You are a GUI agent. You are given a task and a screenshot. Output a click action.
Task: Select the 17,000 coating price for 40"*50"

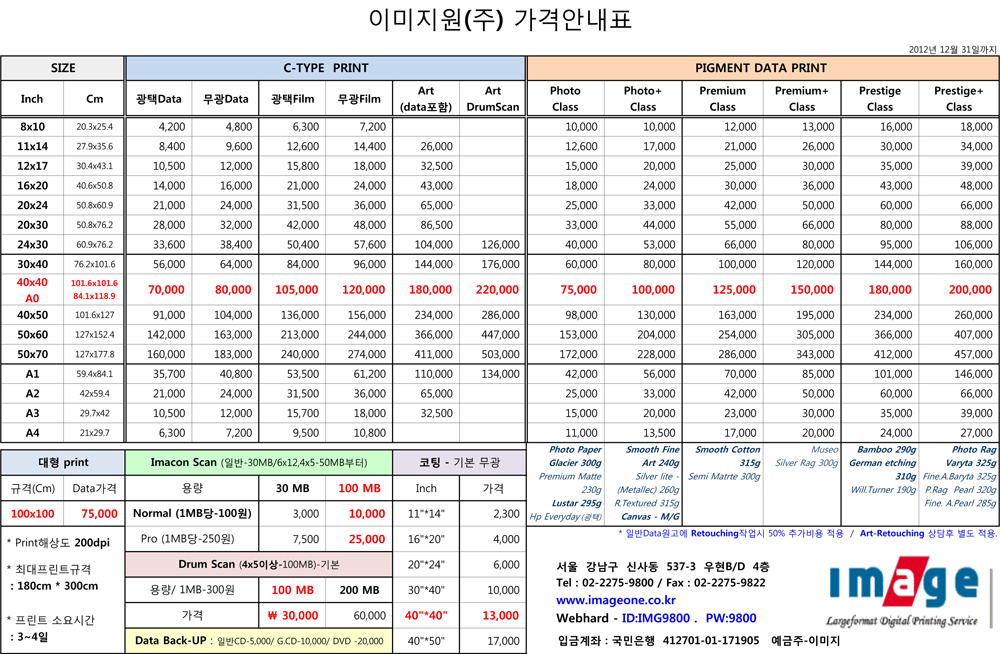(503, 641)
